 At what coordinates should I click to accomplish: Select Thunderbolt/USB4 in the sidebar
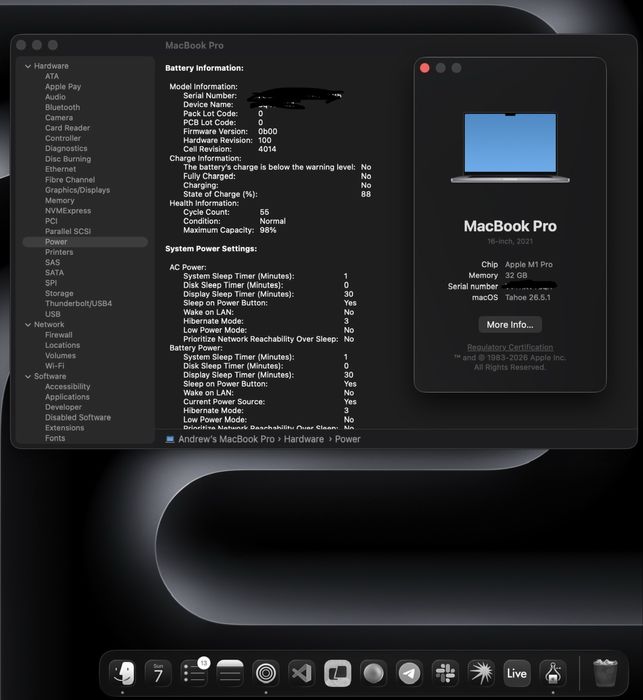pyautogui.click(x=79, y=304)
